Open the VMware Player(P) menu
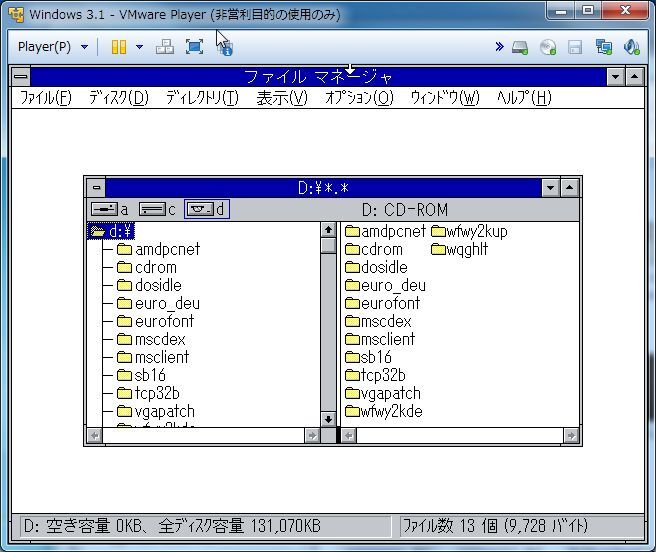 pyautogui.click(x=52, y=46)
